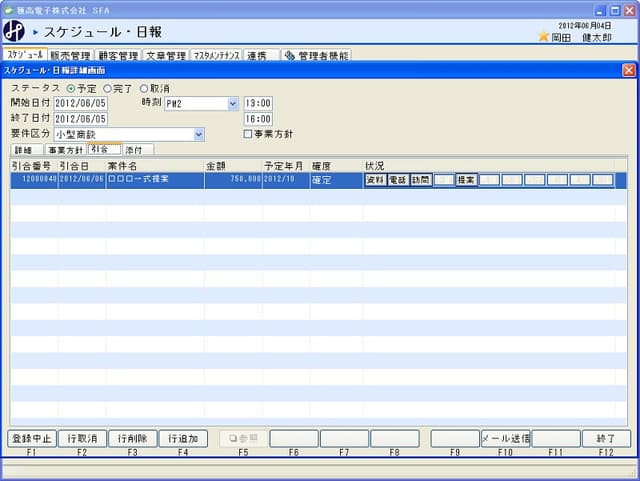This screenshot has height=481, width=640.
Task: Click the wrench icon on 管理者機能 tab
Action: 289,56
